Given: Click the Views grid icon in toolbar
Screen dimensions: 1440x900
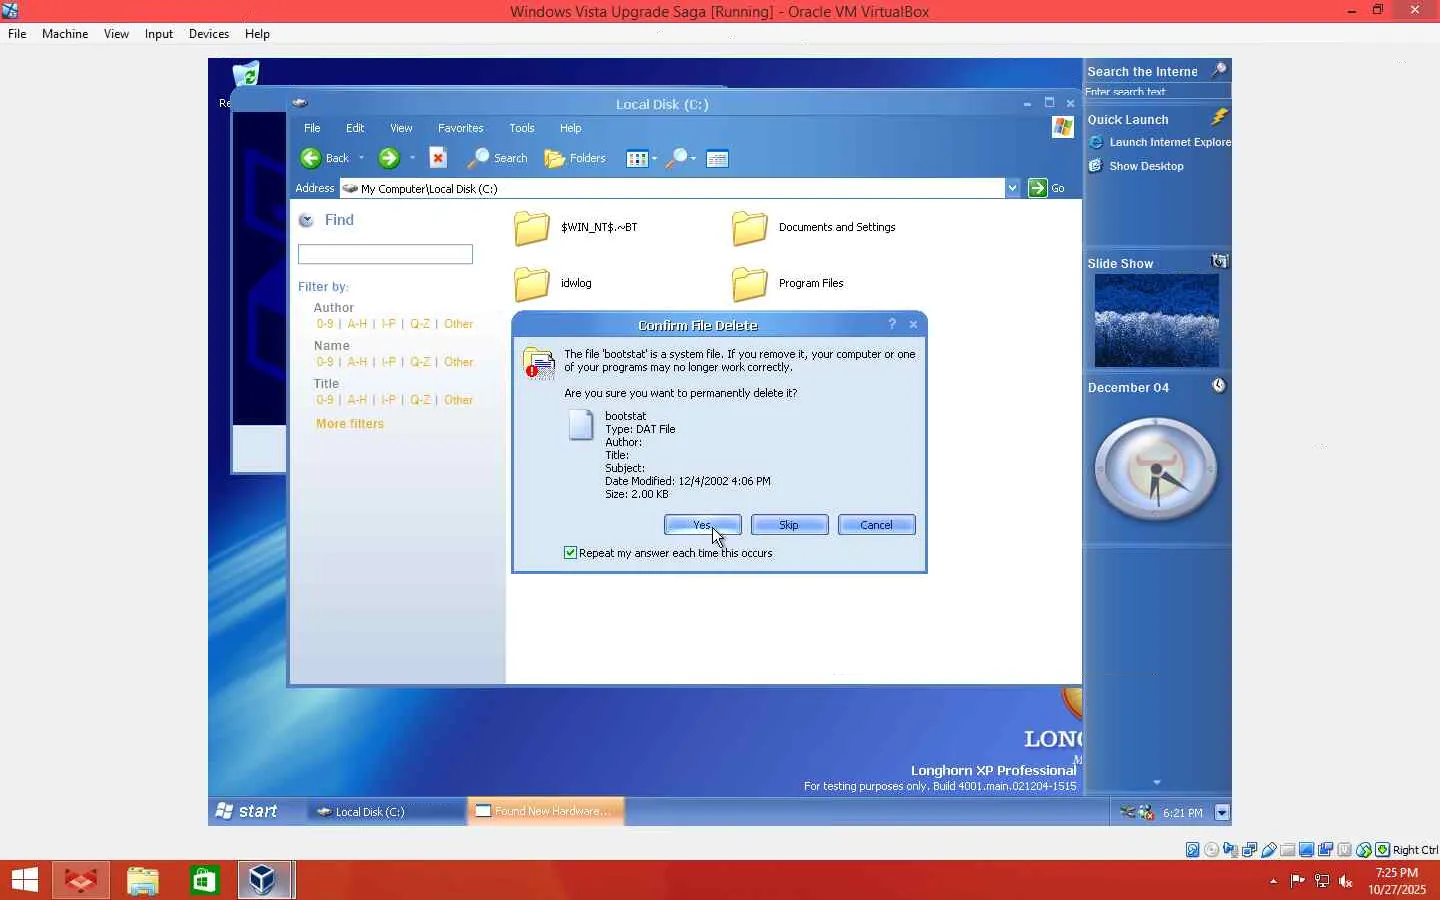Looking at the screenshot, I should click(x=637, y=159).
